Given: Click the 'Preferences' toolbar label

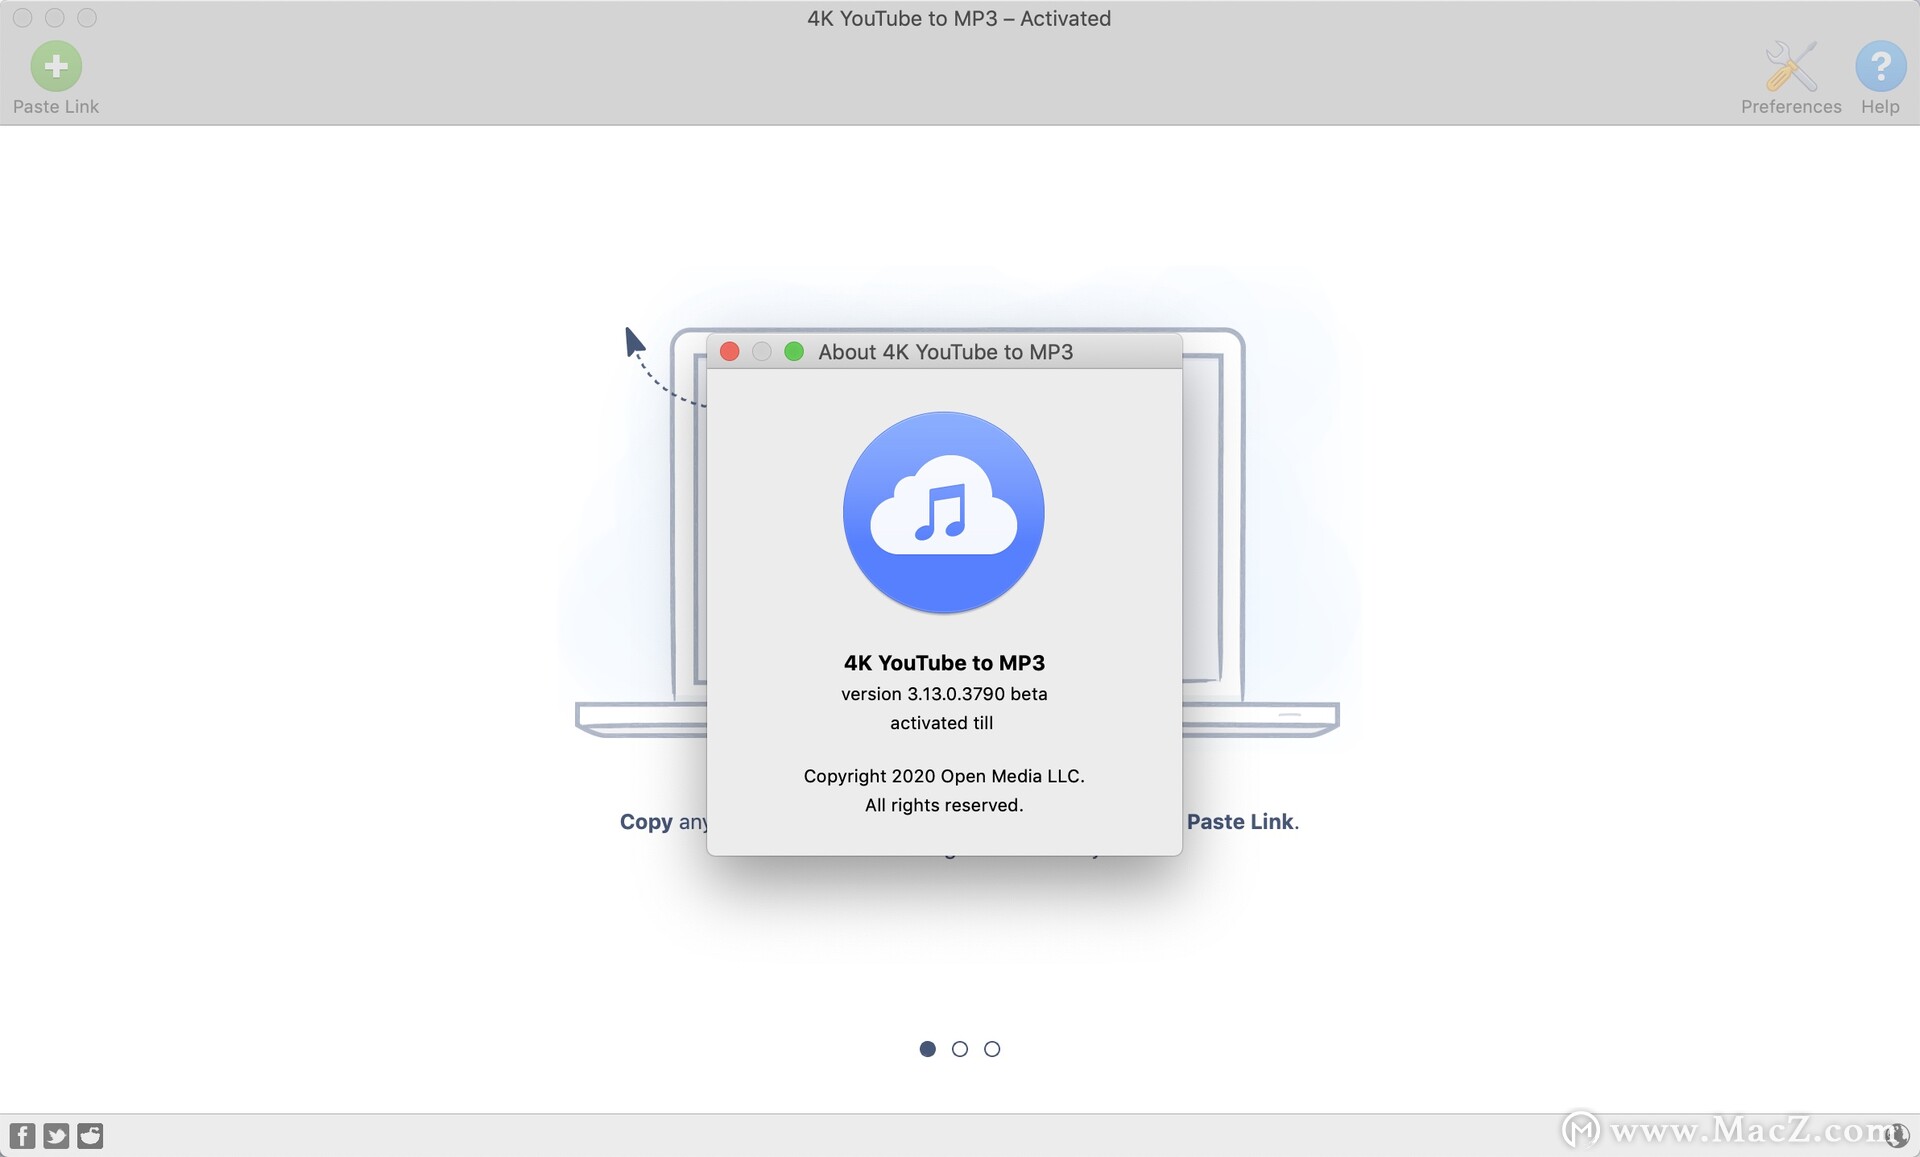Looking at the screenshot, I should click(x=1791, y=106).
